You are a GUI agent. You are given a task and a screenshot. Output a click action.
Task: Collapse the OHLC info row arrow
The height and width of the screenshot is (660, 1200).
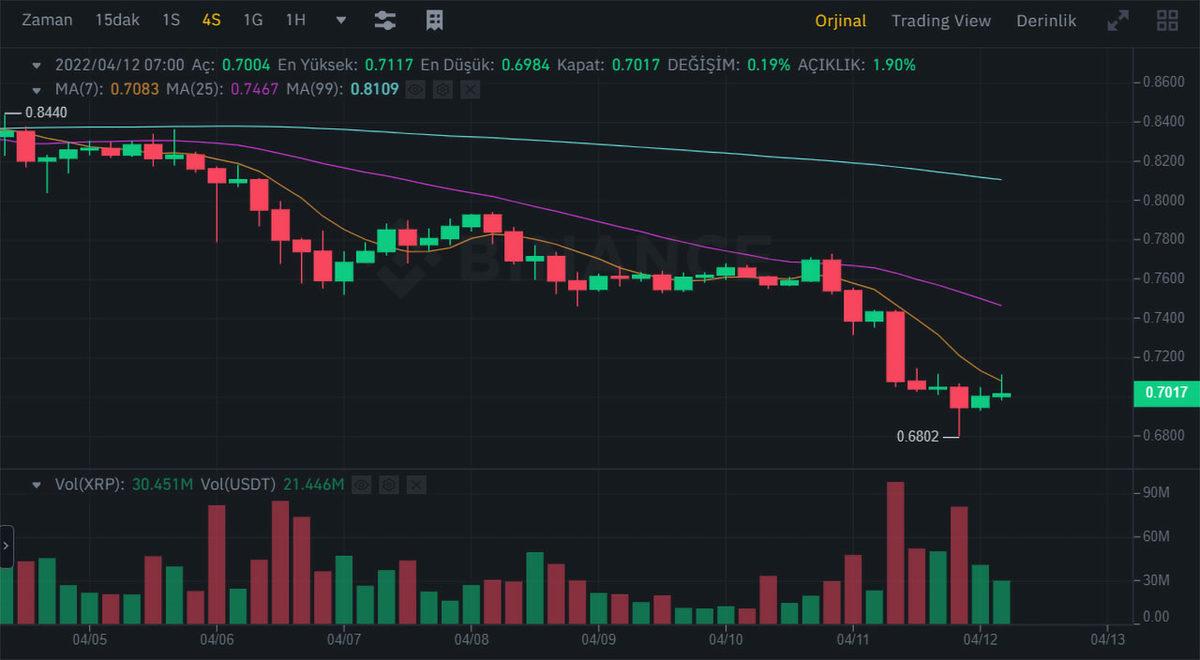(x=37, y=65)
